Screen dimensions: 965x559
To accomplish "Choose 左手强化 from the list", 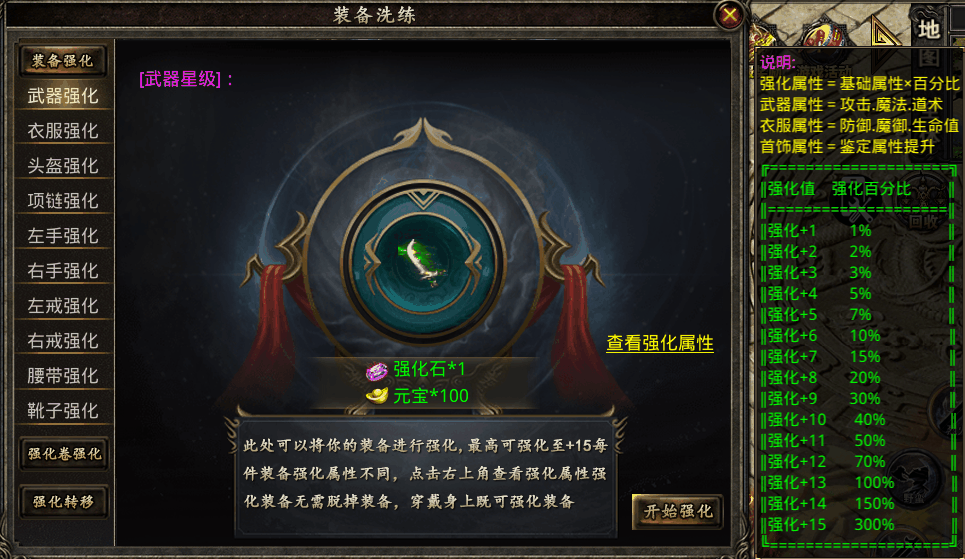I will click(63, 236).
